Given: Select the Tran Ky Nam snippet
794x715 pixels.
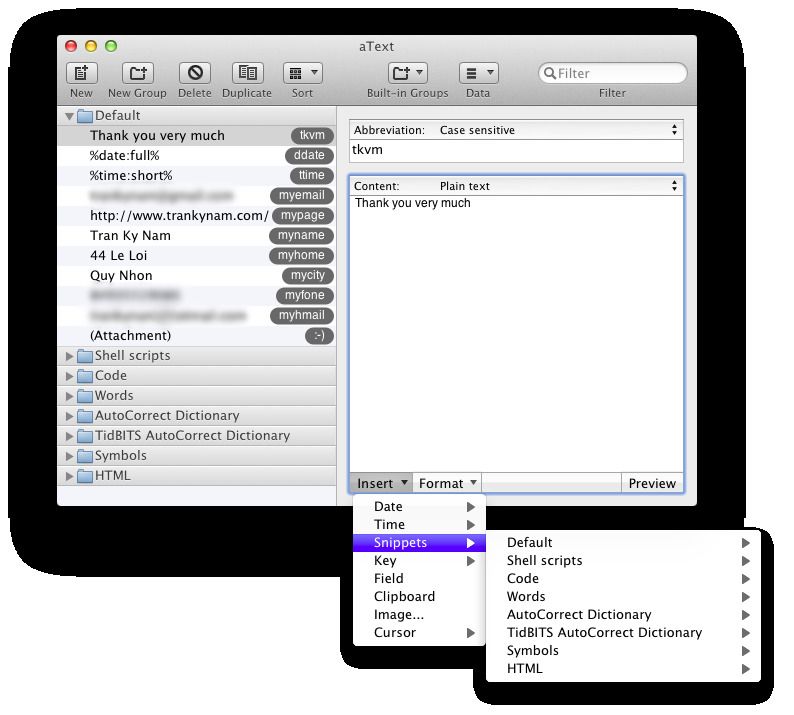Looking at the screenshot, I should pyautogui.click(x=196, y=235).
